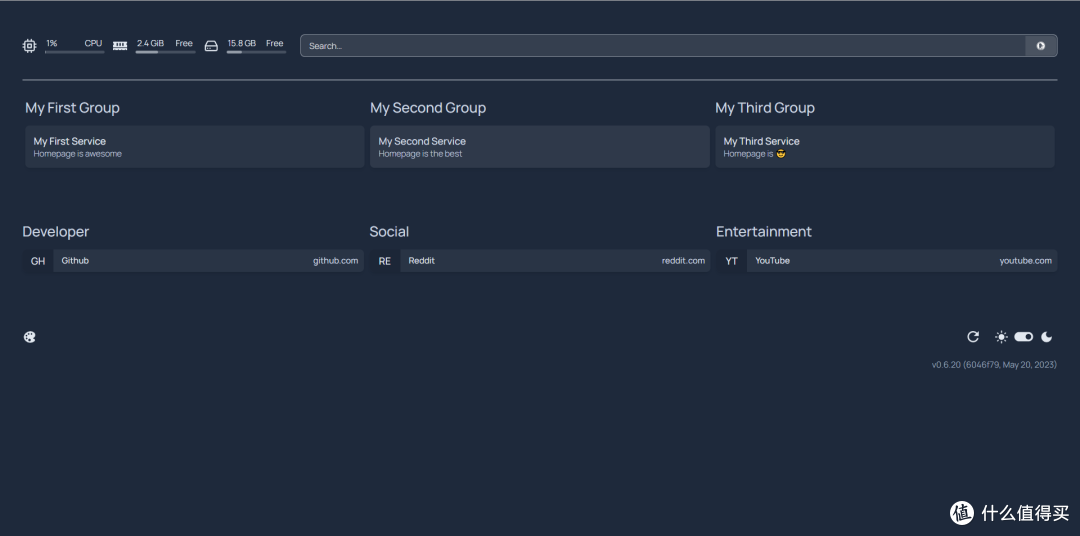Collapse the My Second Group heading

(x=428, y=108)
